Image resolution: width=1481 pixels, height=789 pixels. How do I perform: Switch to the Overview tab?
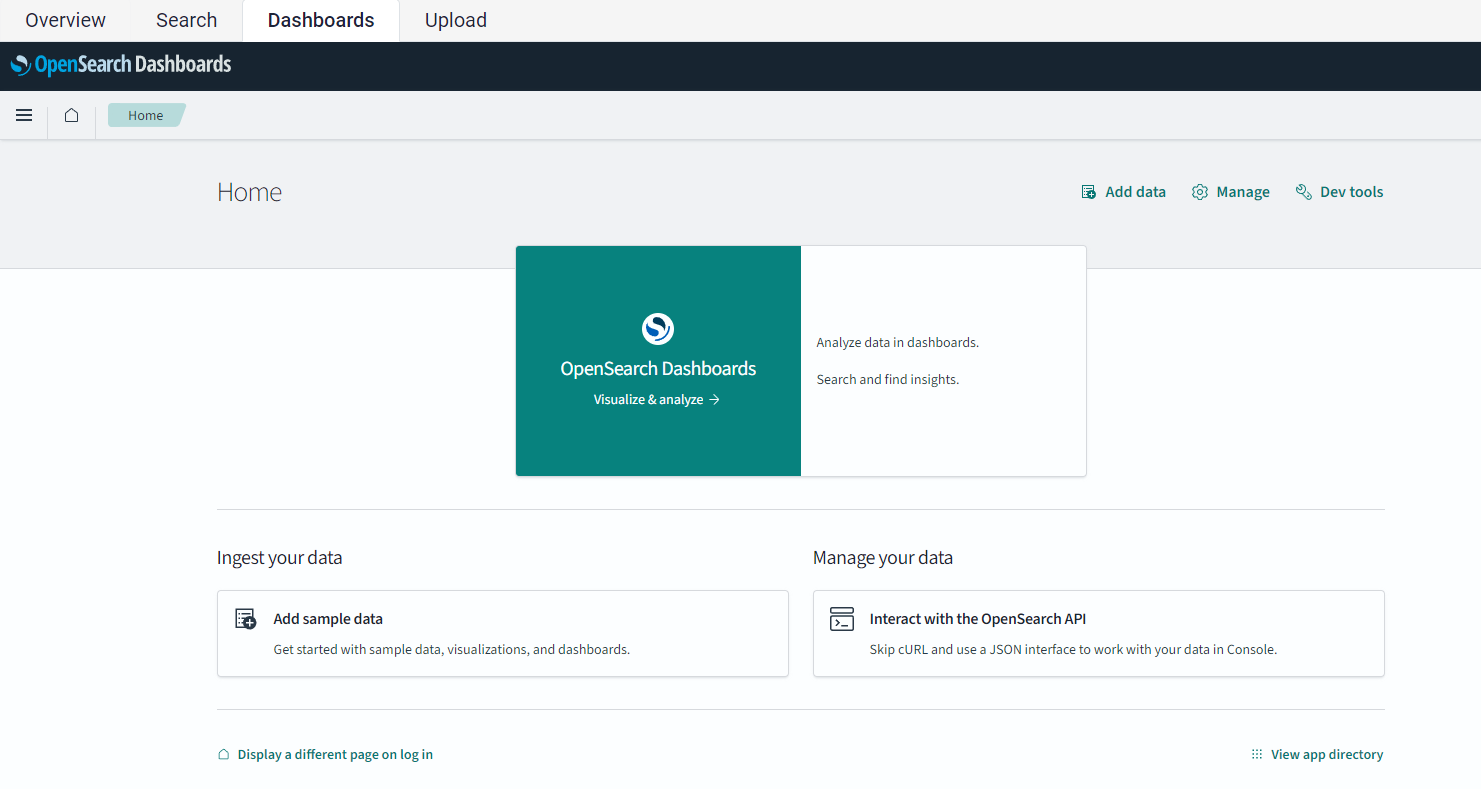(66, 20)
